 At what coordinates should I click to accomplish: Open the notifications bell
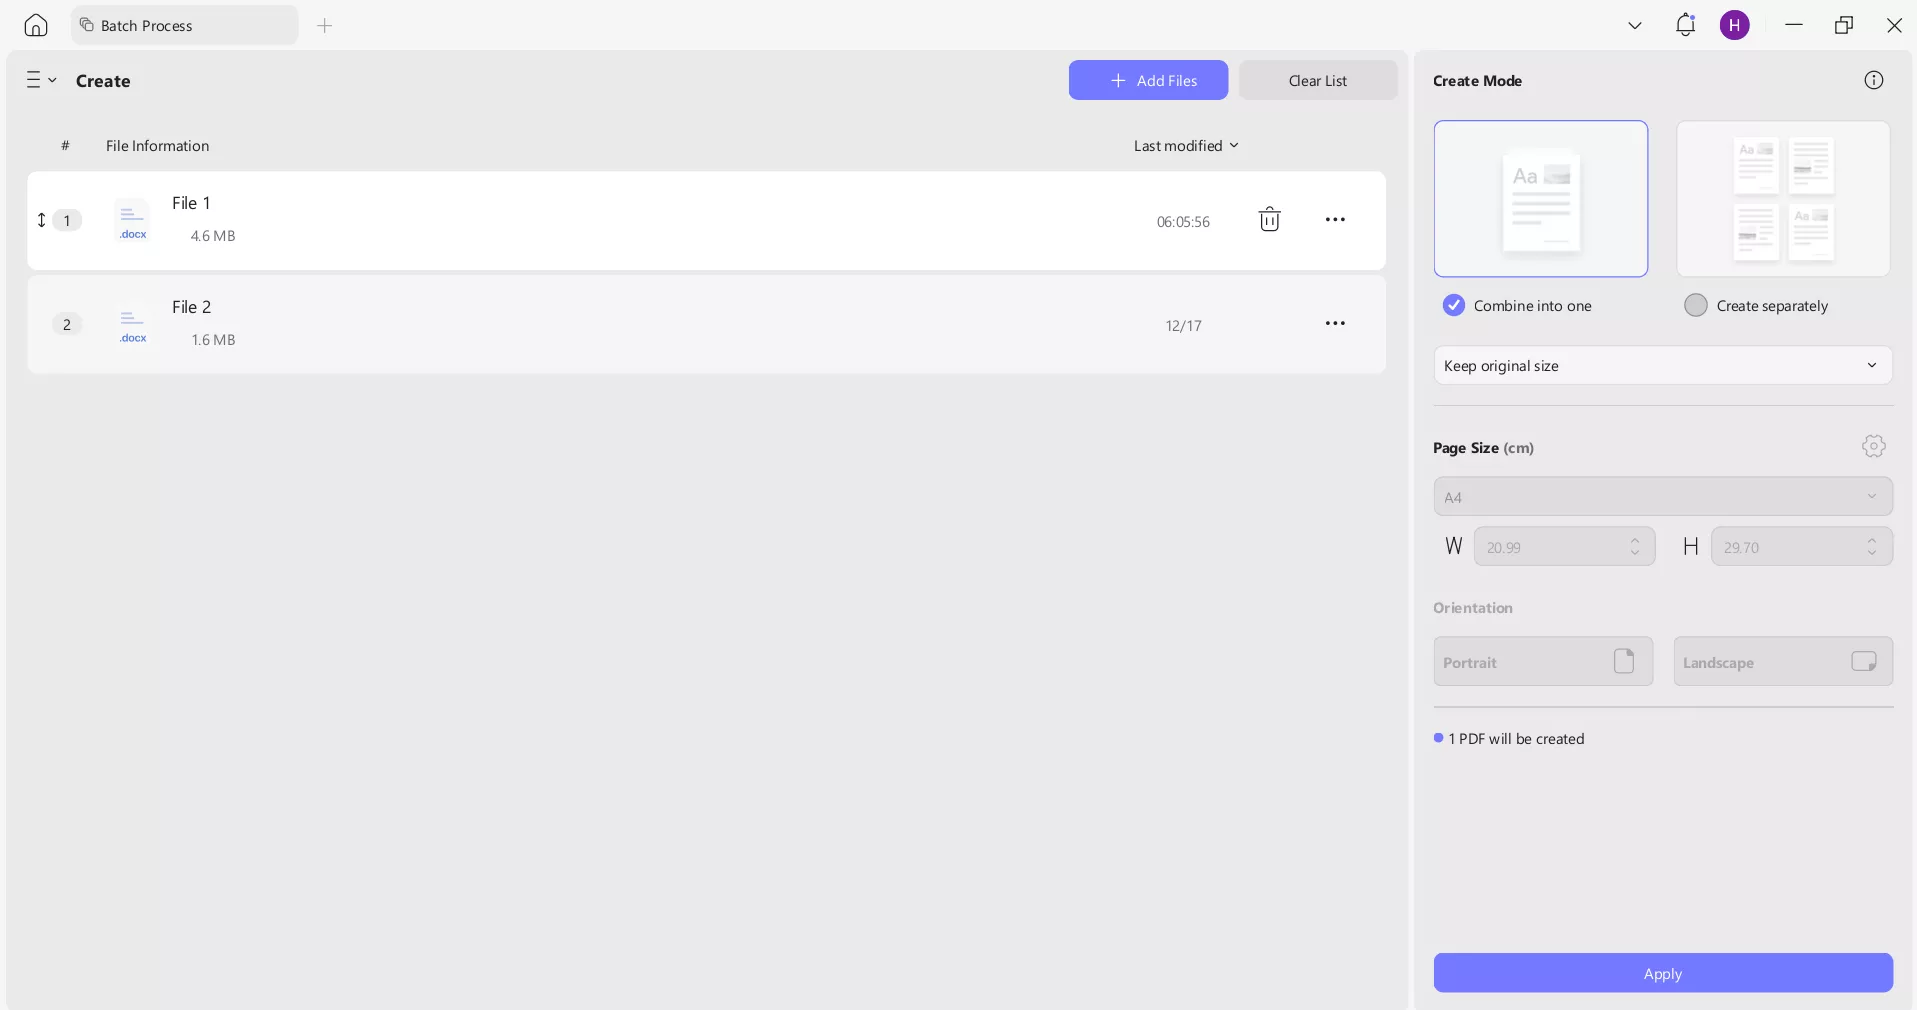point(1685,25)
